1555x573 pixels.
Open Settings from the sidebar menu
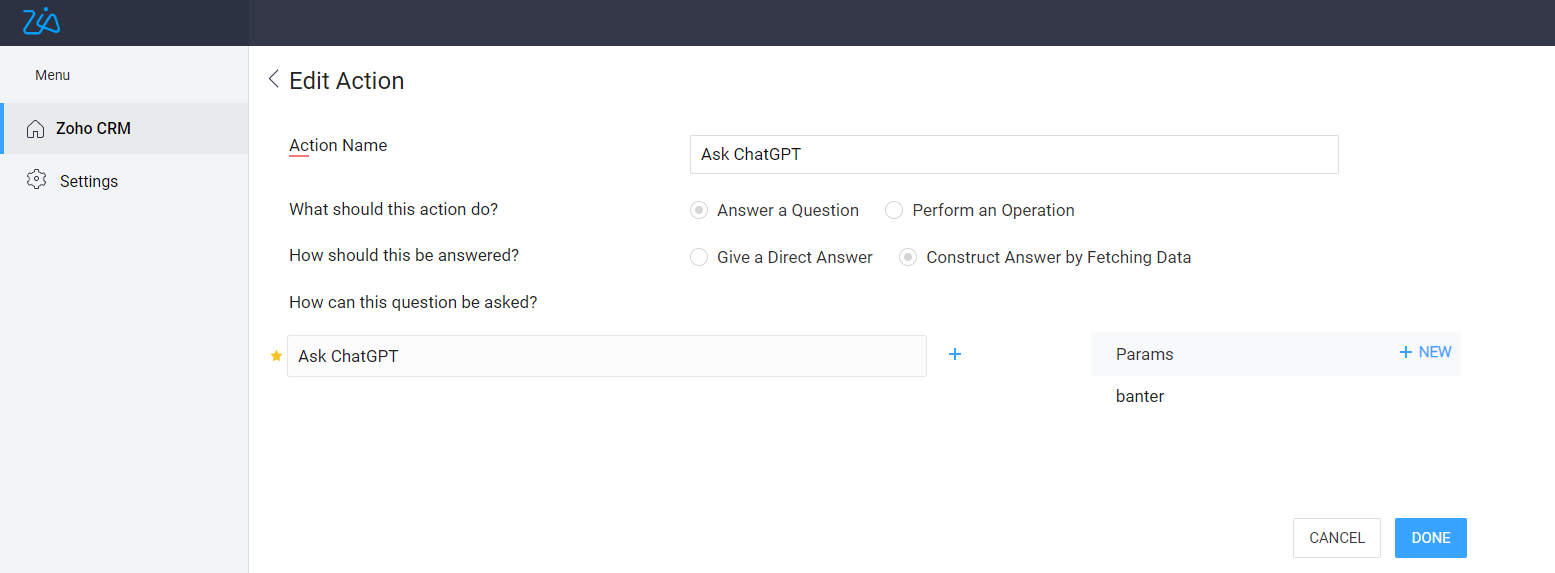point(89,181)
